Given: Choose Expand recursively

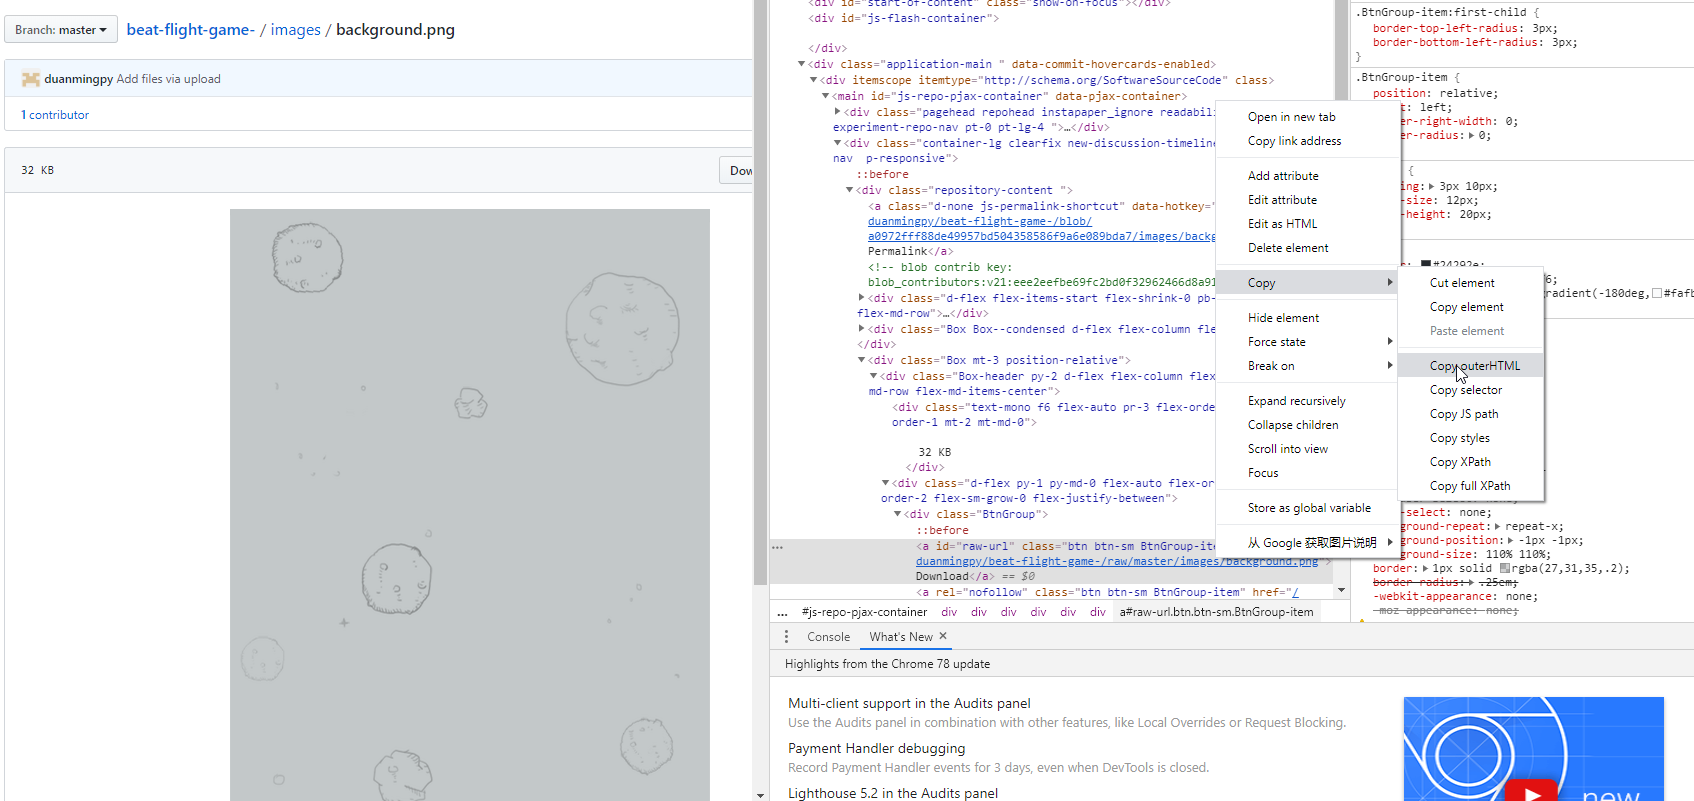Looking at the screenshot, I should pos(1307,401).
